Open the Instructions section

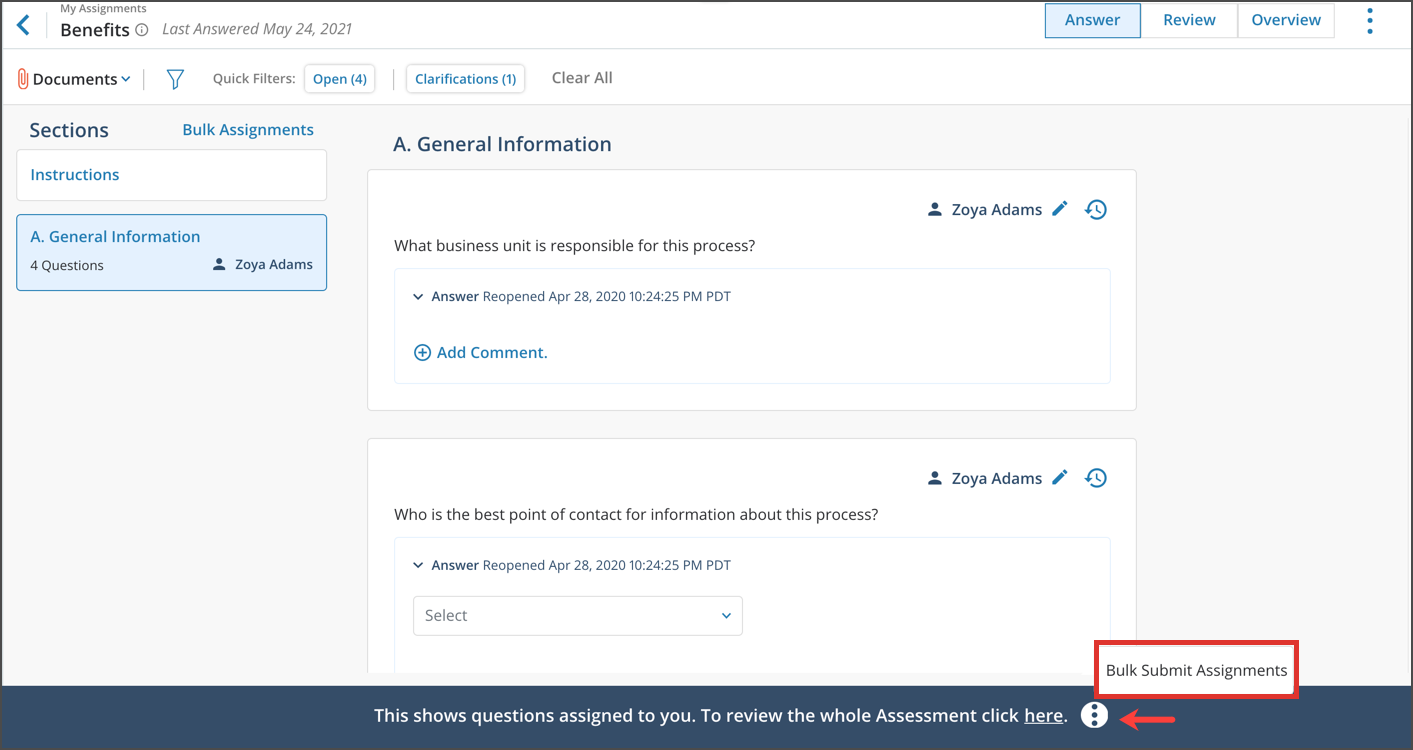[172, 175]
